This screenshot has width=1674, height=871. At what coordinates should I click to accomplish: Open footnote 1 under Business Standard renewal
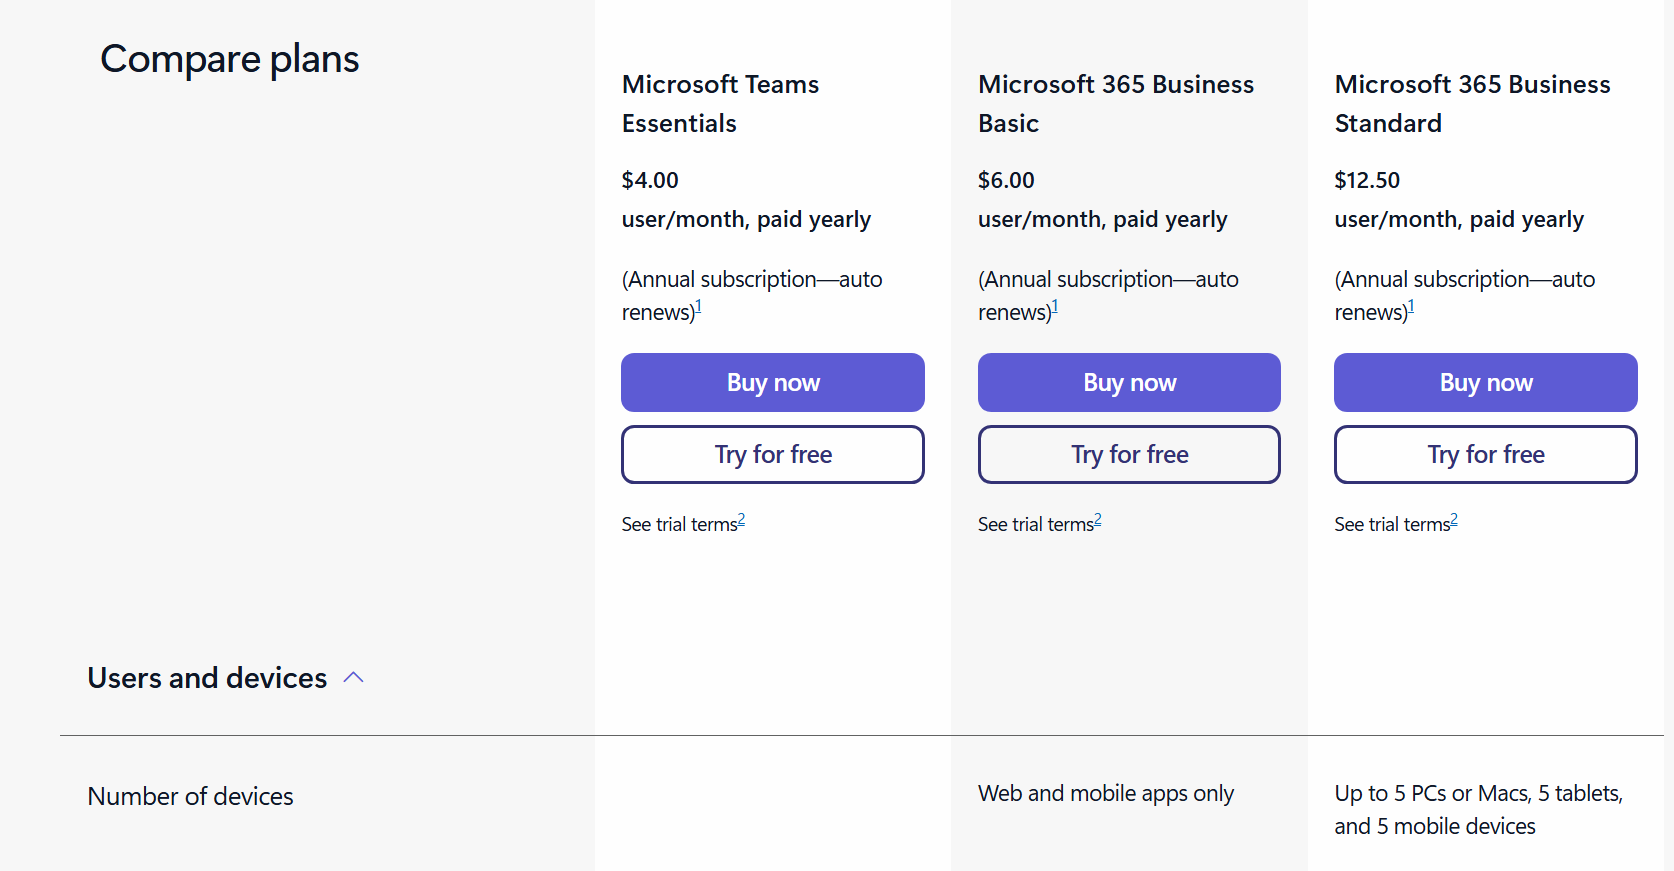pos(1411,307)
